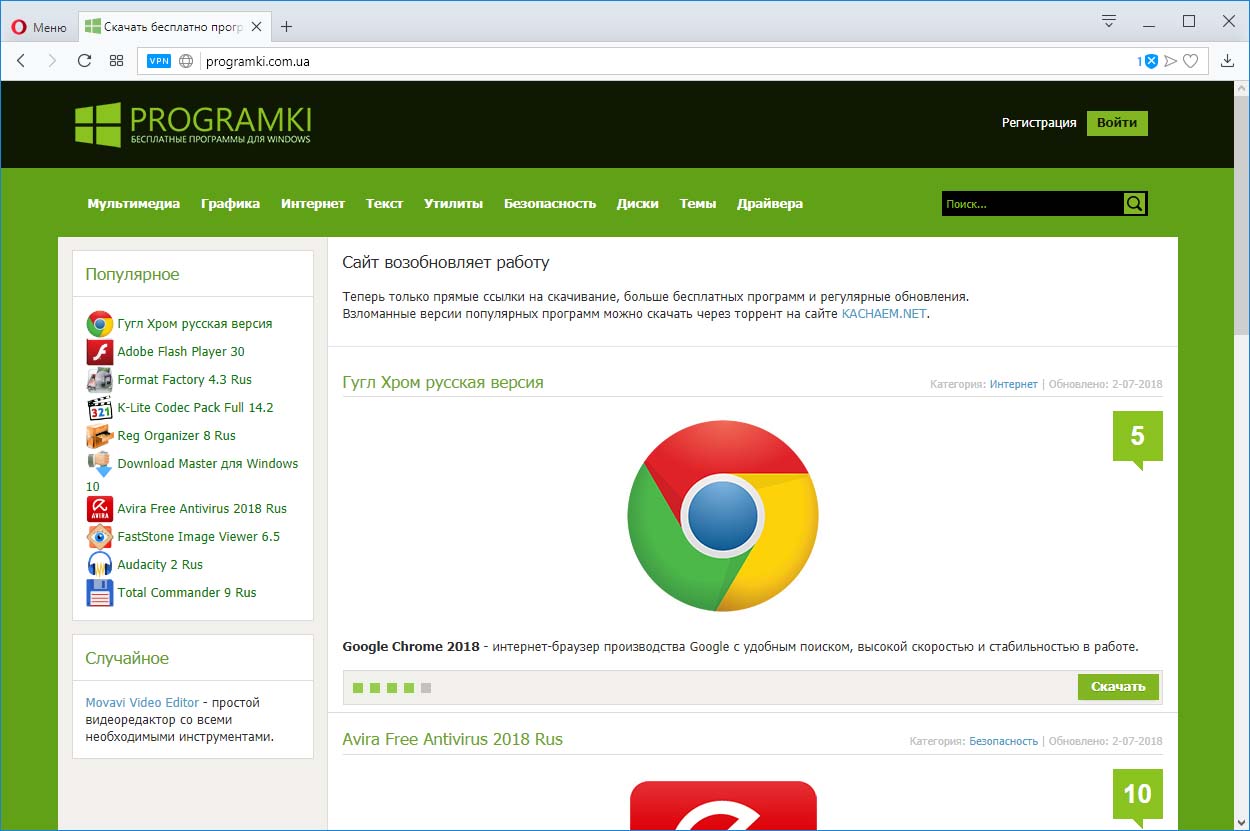This screenshot has width=1250, height=831.
Task: Click the send to My Flow icon
Action: pos(1171,61)
